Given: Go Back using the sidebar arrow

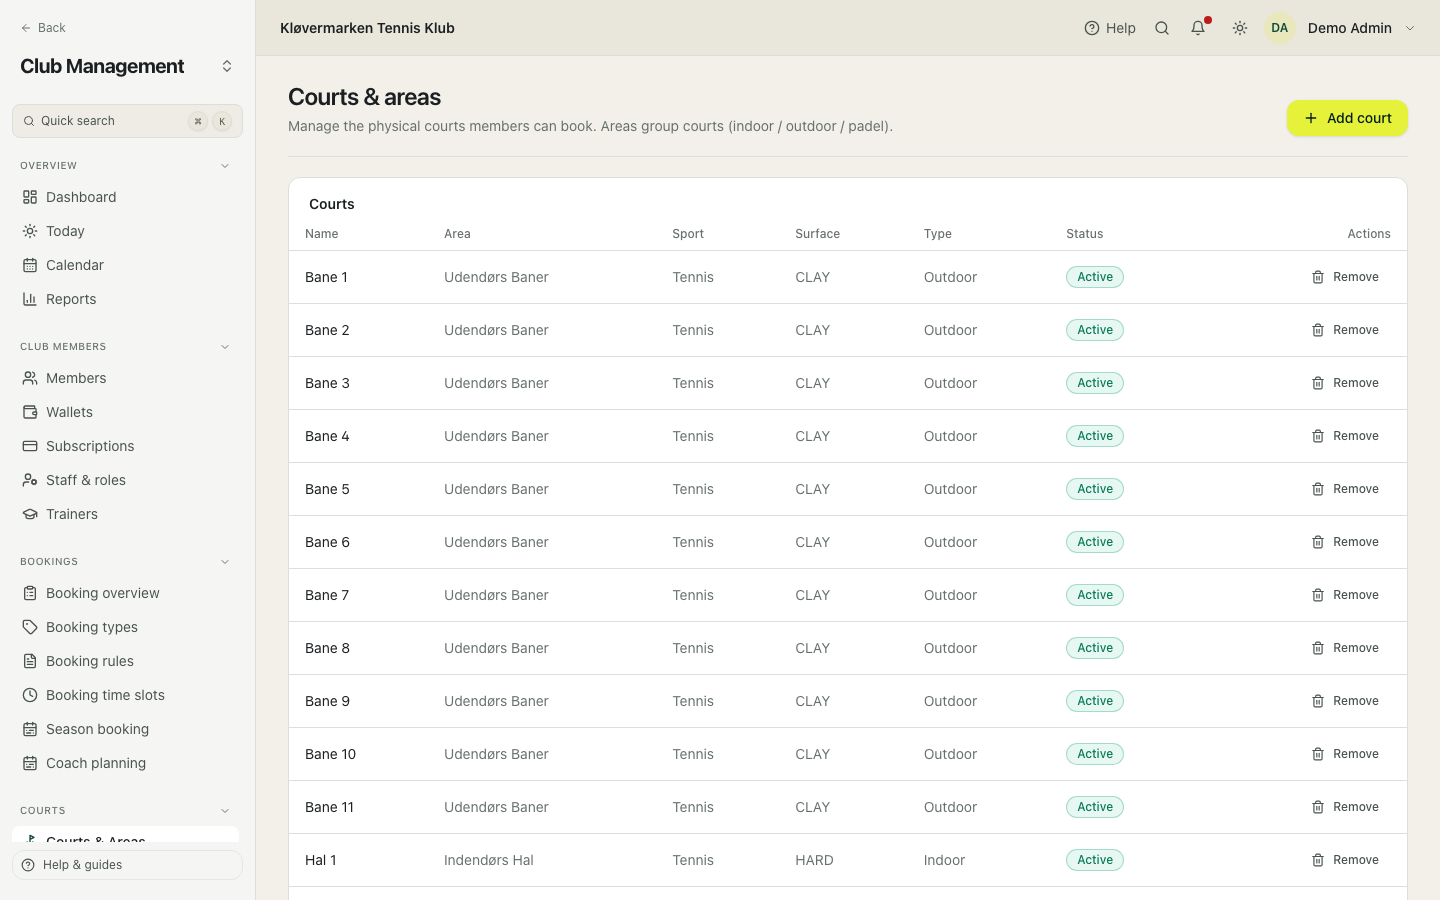Looking at the screenshot, I should click(x=43, y=28).
